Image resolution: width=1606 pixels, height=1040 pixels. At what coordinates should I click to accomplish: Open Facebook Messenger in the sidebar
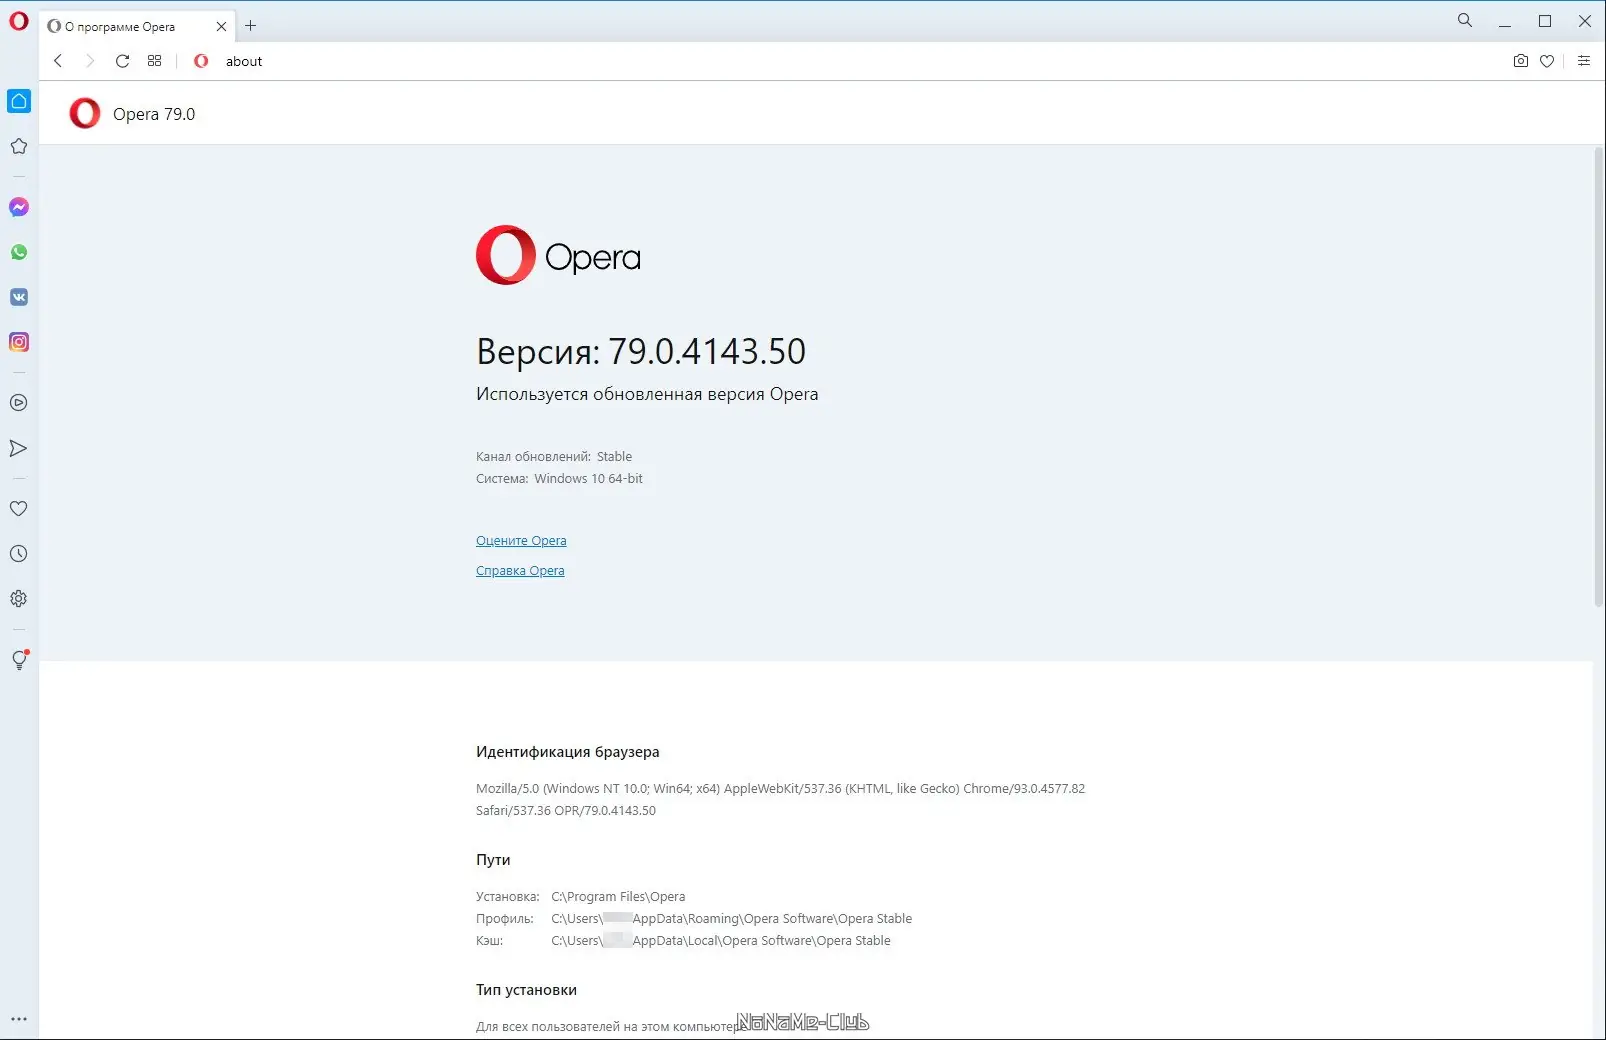click(19, 207)
